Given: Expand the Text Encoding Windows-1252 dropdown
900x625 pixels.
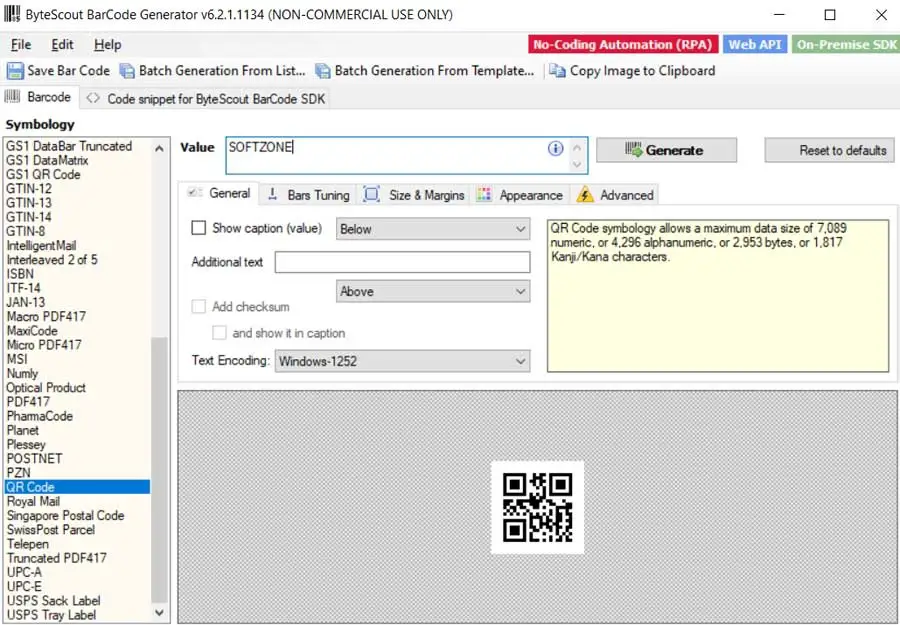Looking at the screenshot, I should click(402, 361).
